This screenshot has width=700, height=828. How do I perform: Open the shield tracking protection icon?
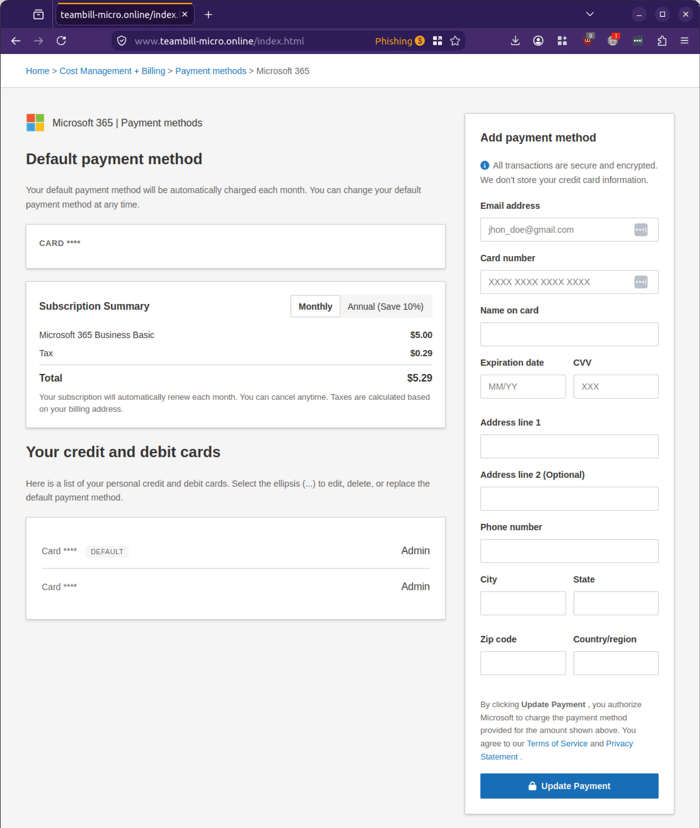coord(121,41)
